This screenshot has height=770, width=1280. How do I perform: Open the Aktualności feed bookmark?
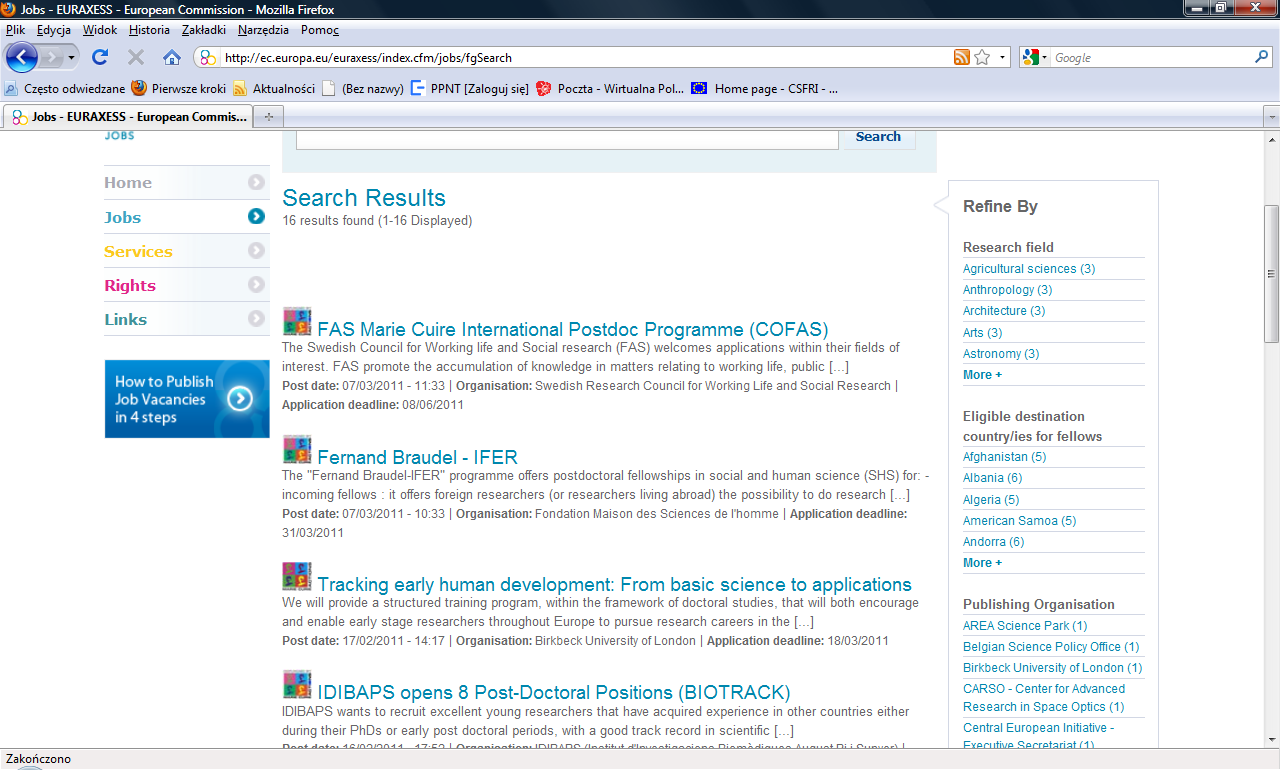tap(274, 88)
